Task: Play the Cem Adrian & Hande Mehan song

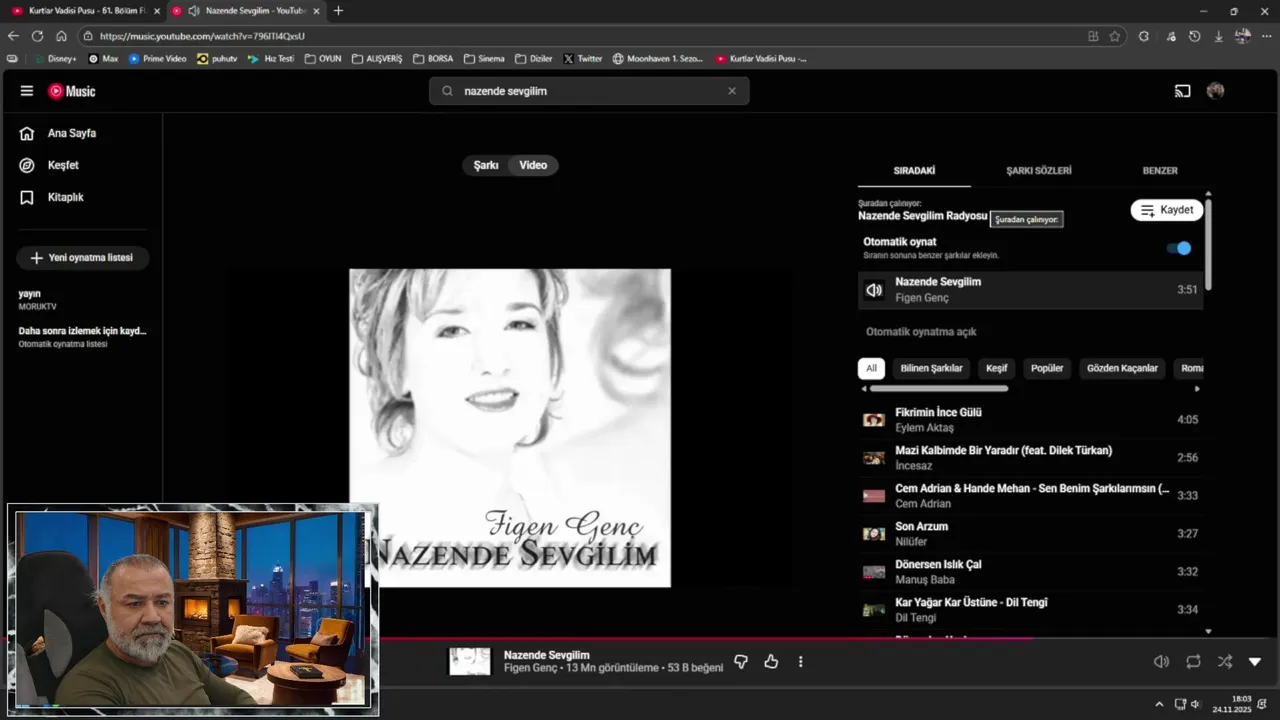Action: click(1030, 496)
